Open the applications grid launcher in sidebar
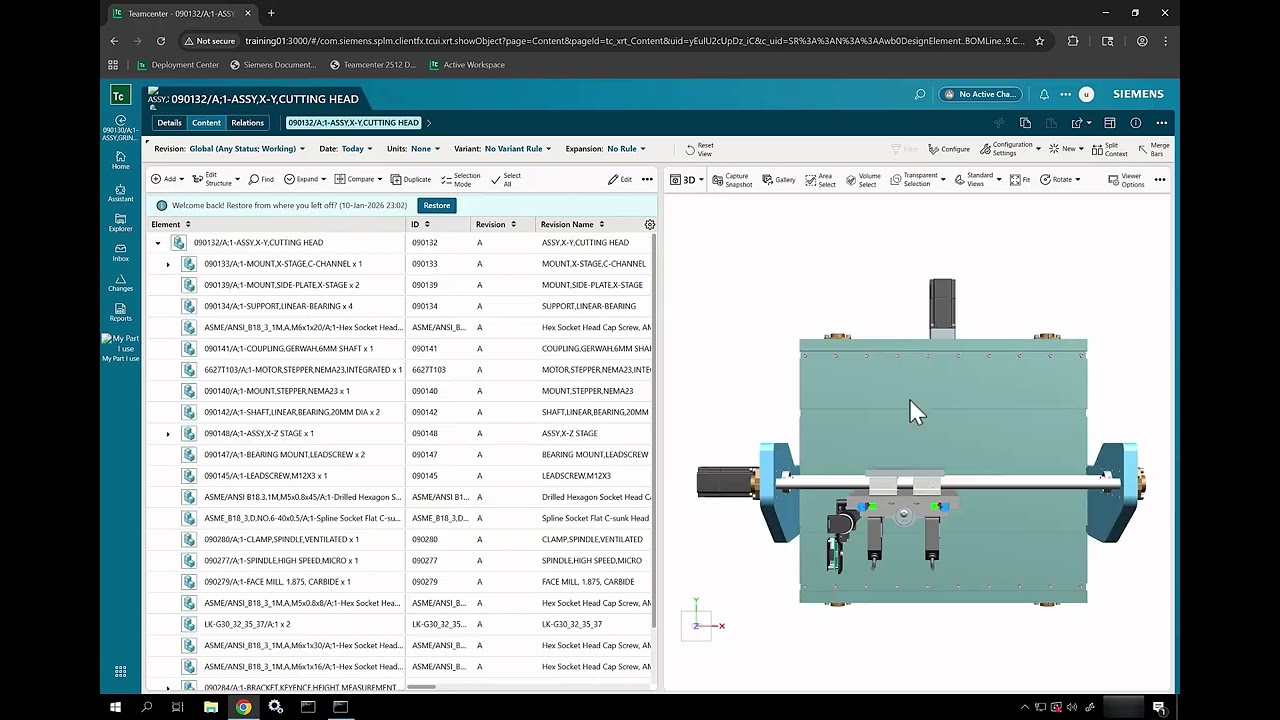This screenshot has width=1280, height=720. 120,672
